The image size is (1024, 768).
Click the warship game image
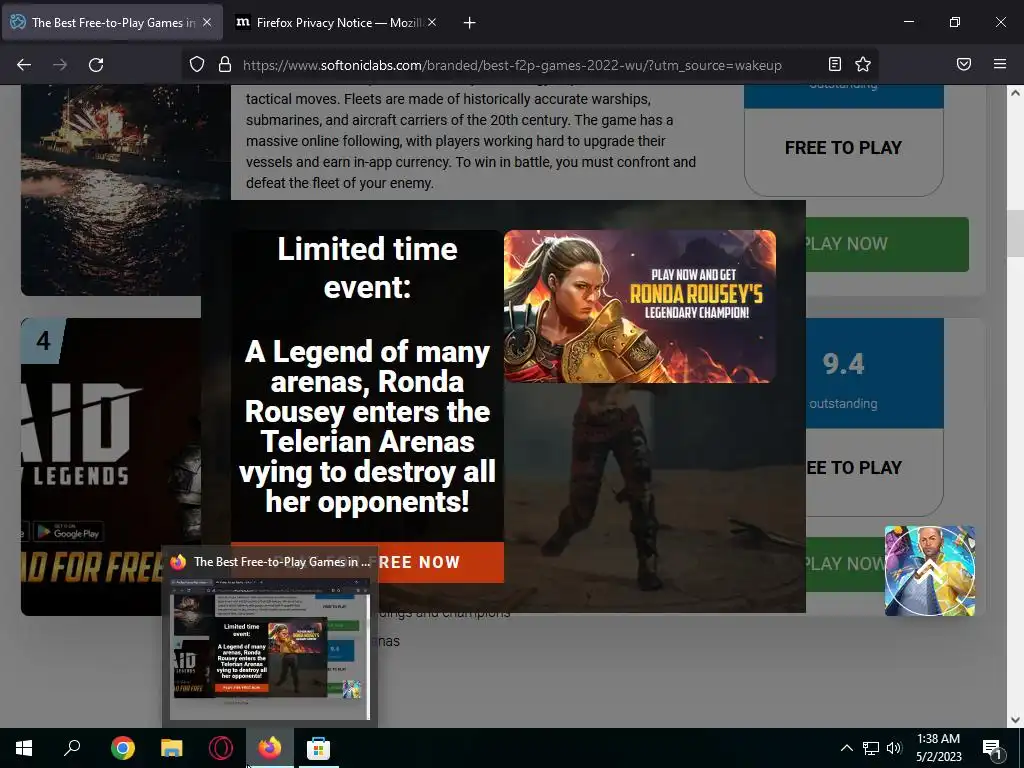tap(125, 189)
